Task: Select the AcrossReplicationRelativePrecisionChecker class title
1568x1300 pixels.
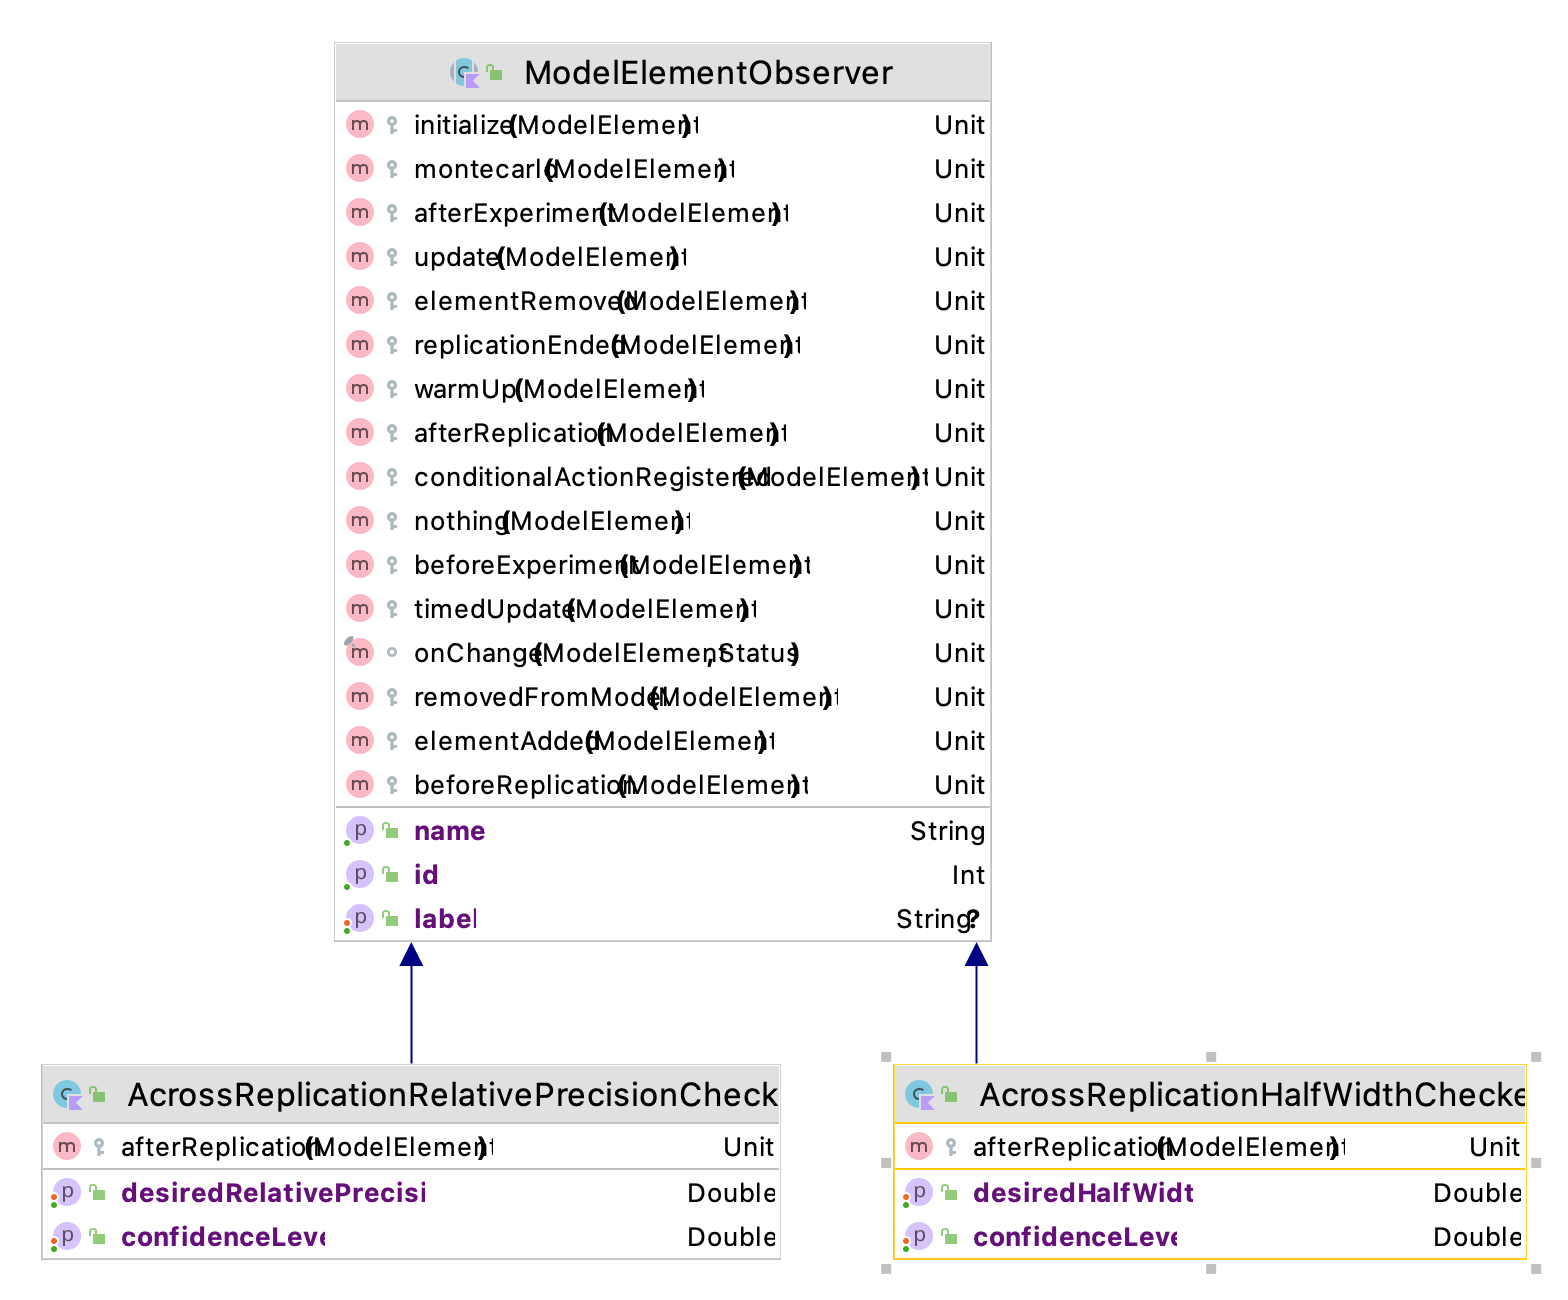Action: (x=452, y=1095)
